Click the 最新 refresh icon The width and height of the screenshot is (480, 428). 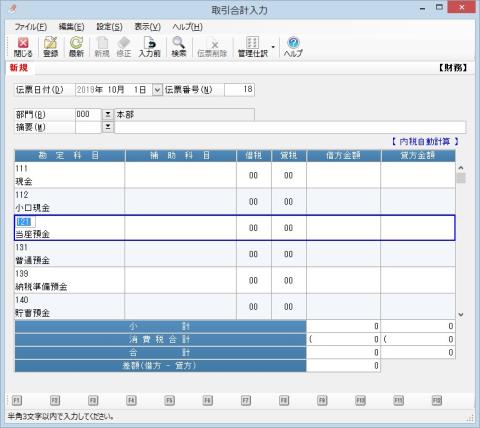pyautogui.click(x=76, y=47)
